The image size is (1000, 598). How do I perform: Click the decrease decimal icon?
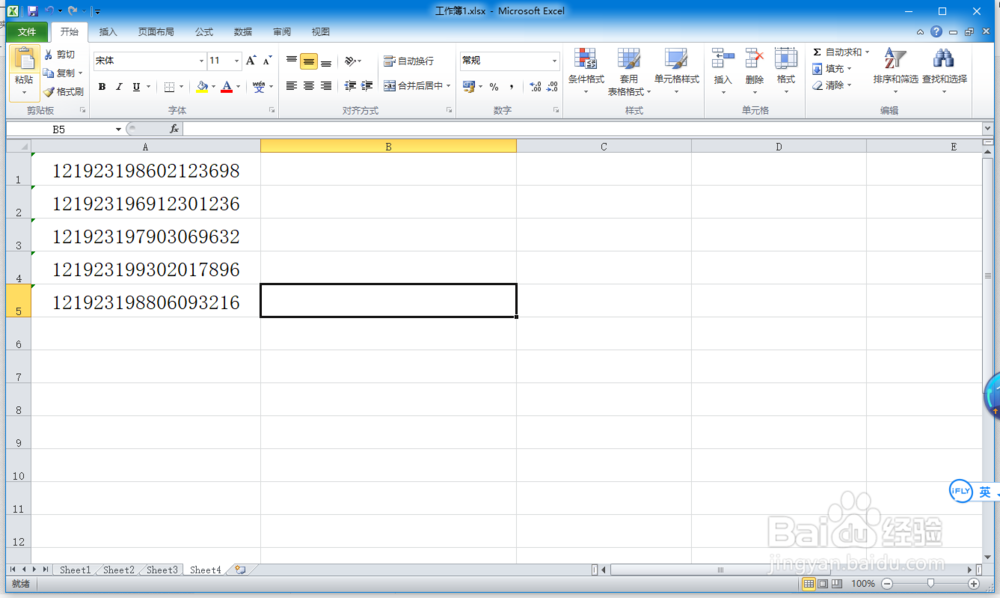click(x=552, y=87)
